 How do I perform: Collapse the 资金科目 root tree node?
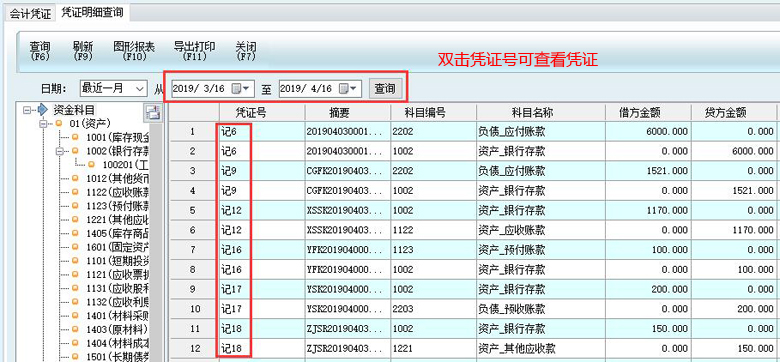coord(27,110)
